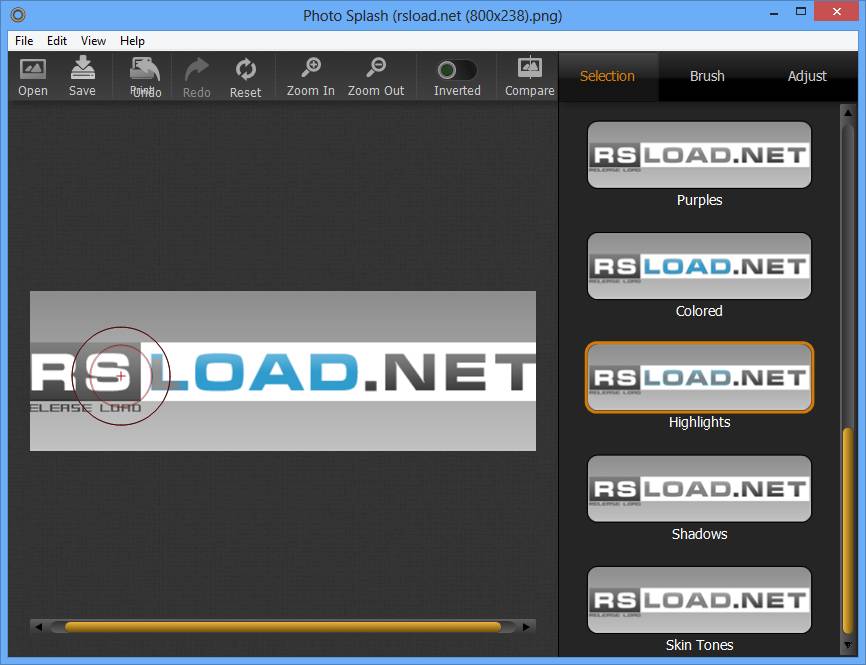Open the Edit menu

pos(56,41)
